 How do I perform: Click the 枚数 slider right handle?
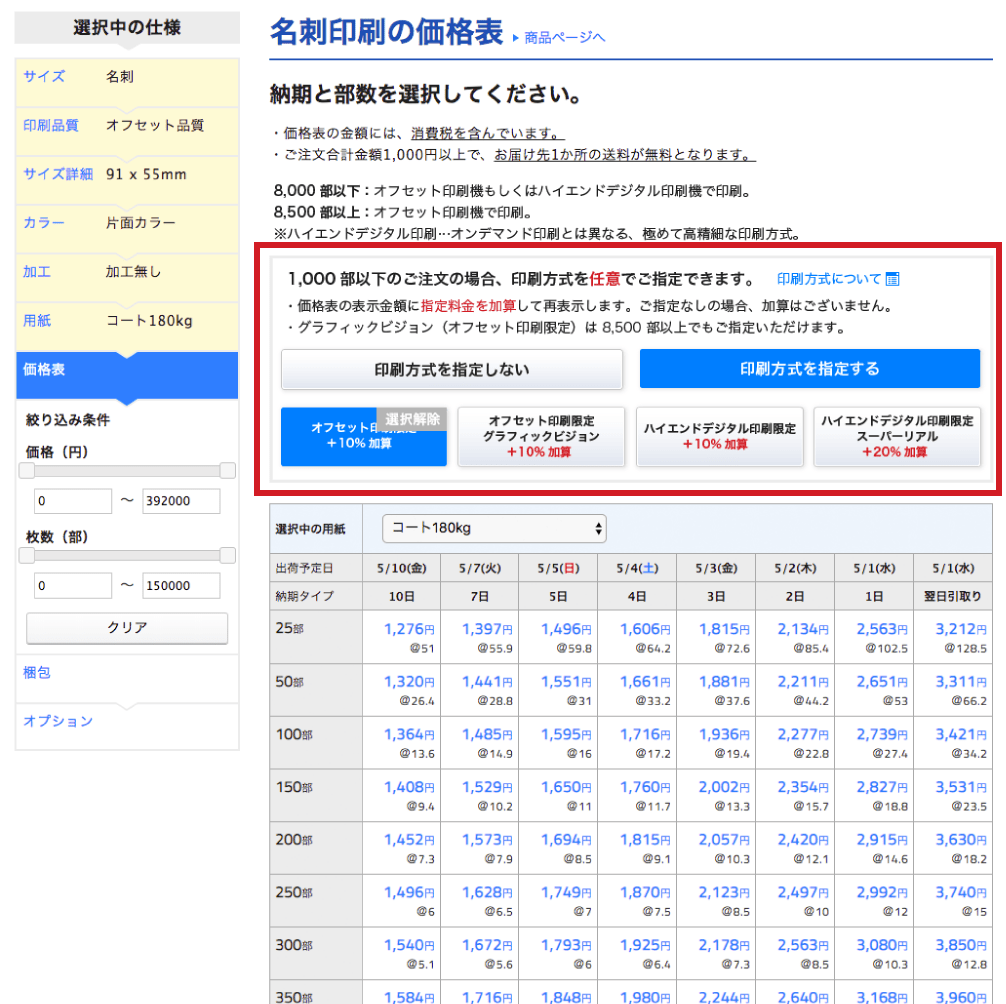(x=227, y=555)
